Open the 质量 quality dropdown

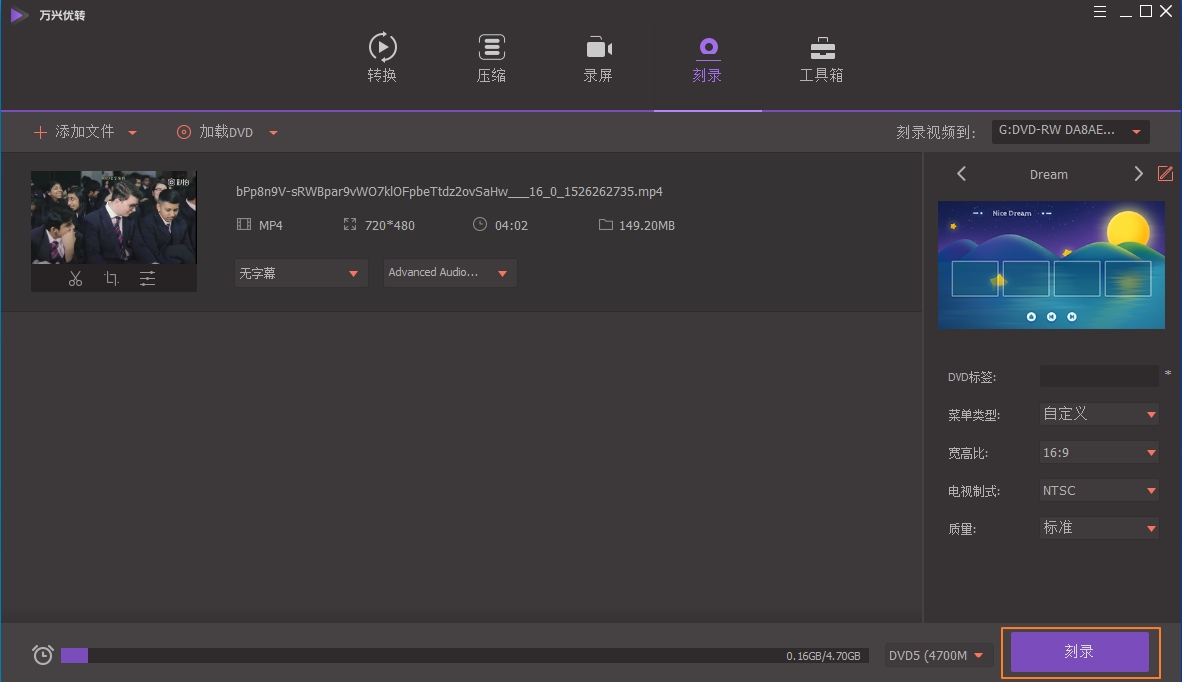tap(1098, 528)
